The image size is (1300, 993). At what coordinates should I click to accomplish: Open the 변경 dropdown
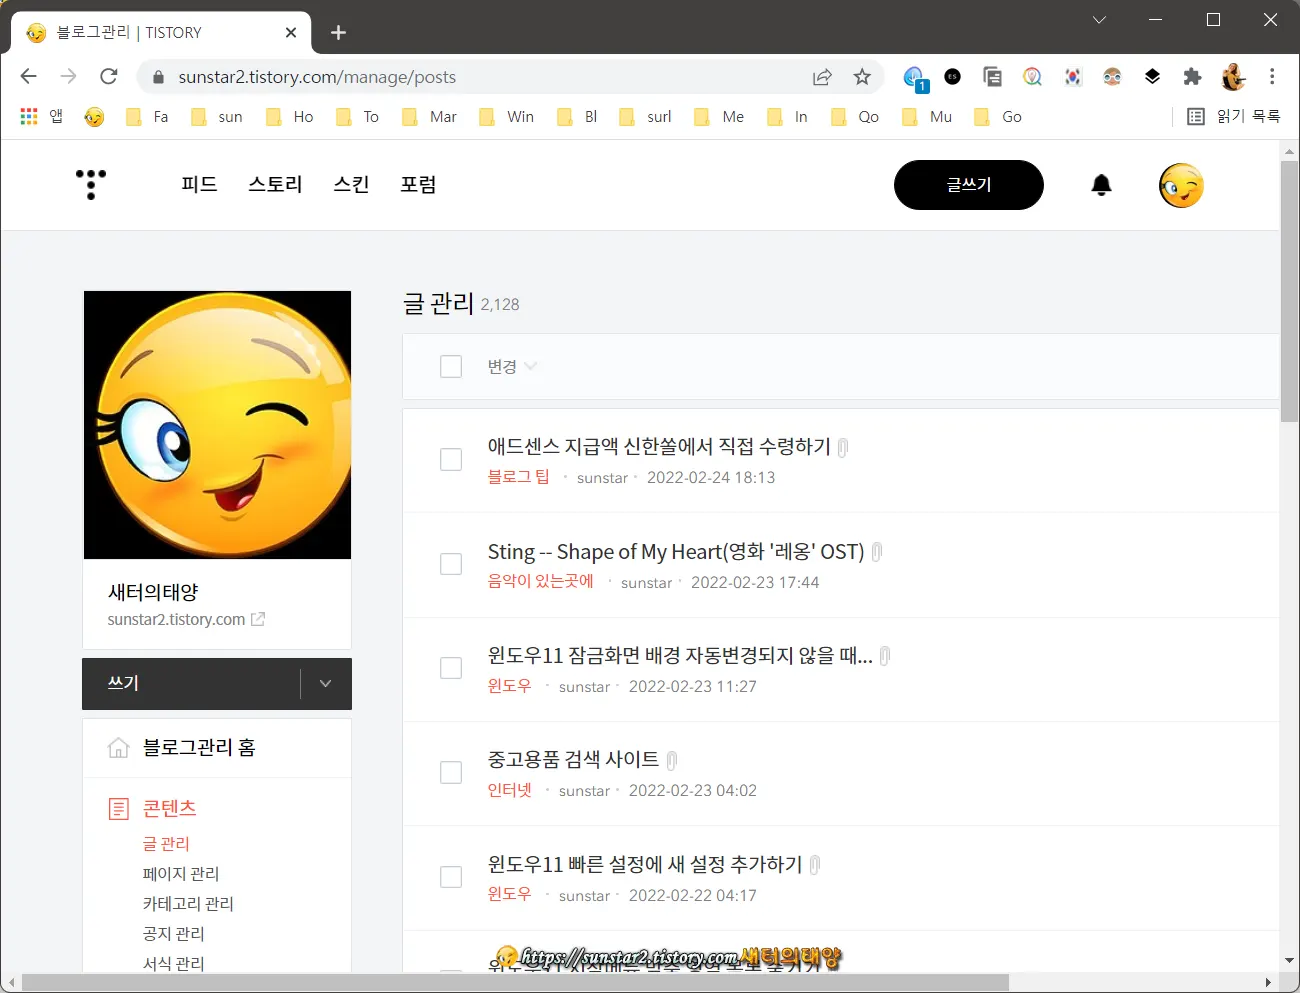[510, 366]
